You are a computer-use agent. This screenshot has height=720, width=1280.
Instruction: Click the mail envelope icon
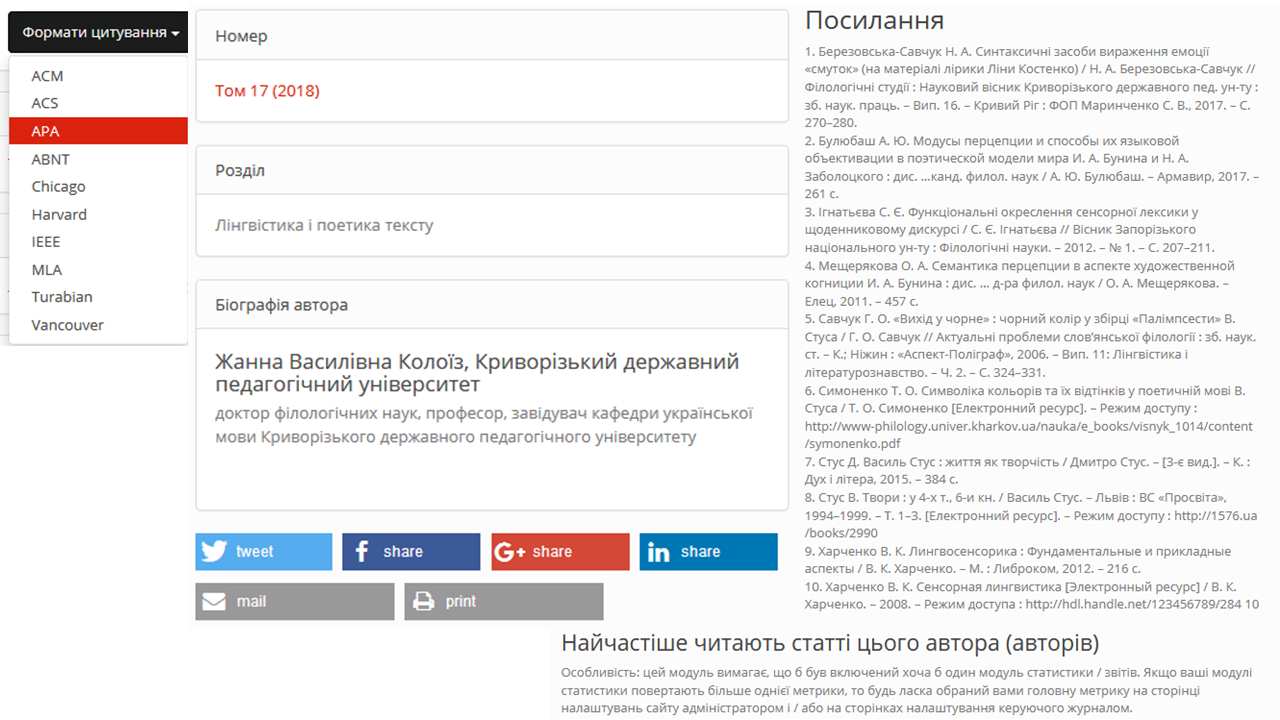click(x=214, y=602)
